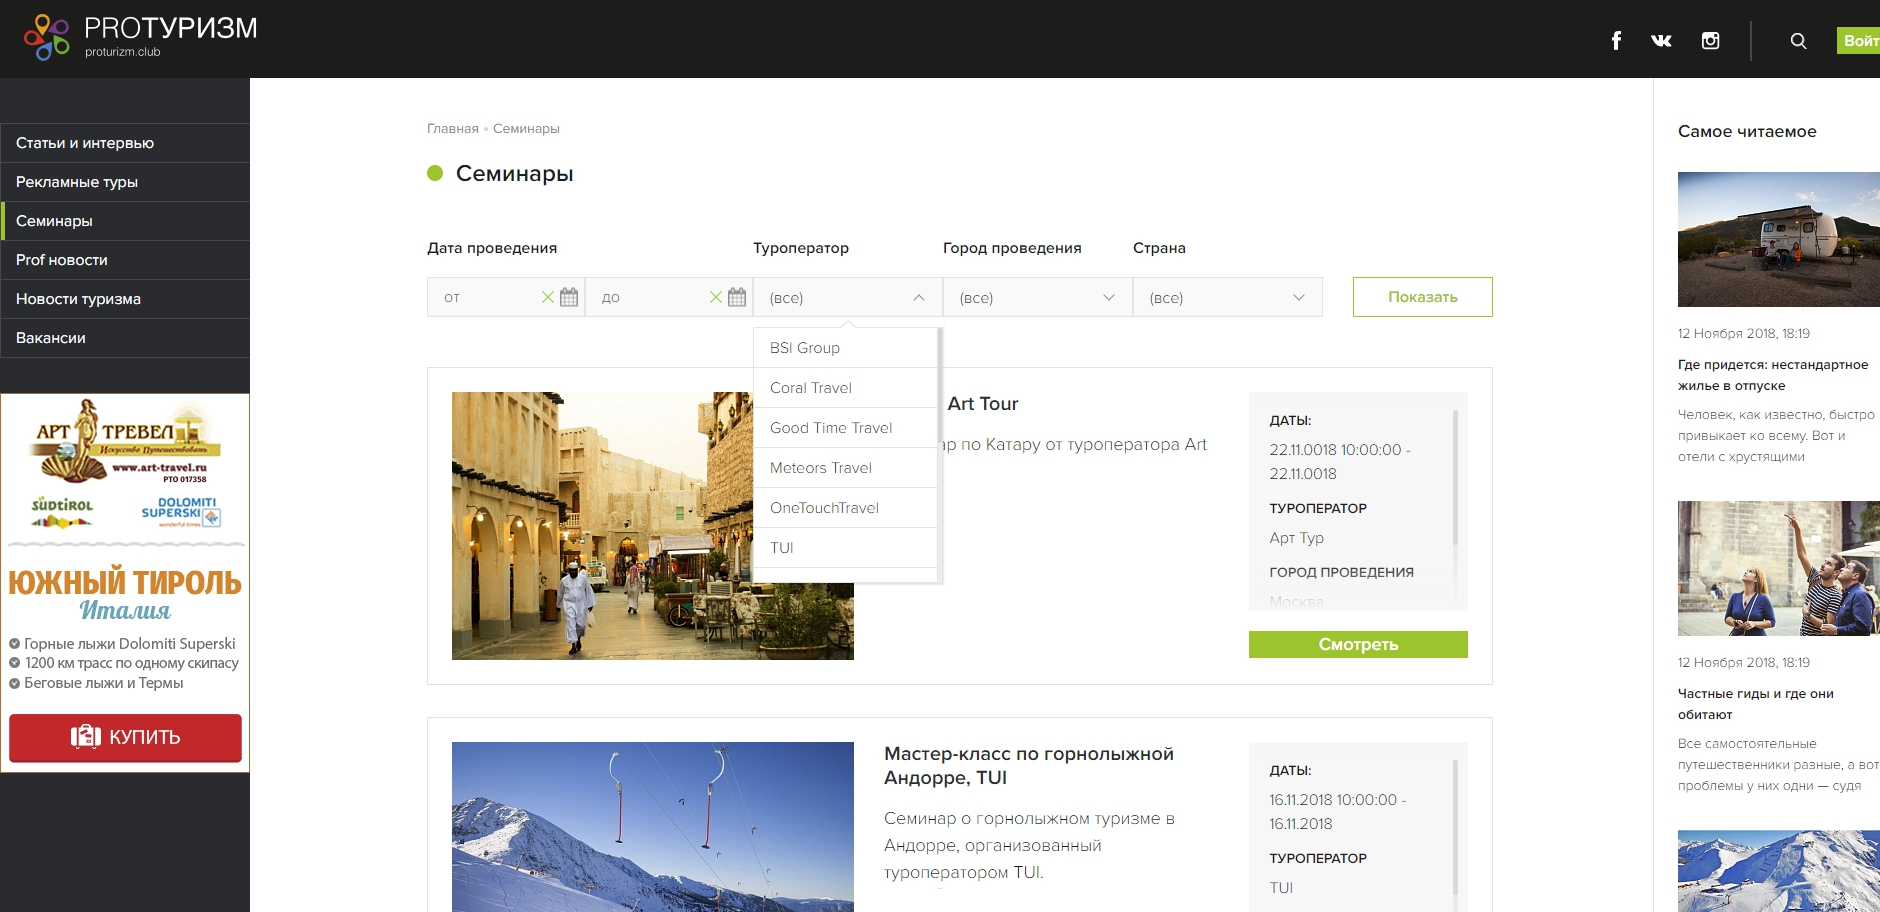
Task: Click the Dolomiti Superski logo in ad
Action: coord(181,511)
